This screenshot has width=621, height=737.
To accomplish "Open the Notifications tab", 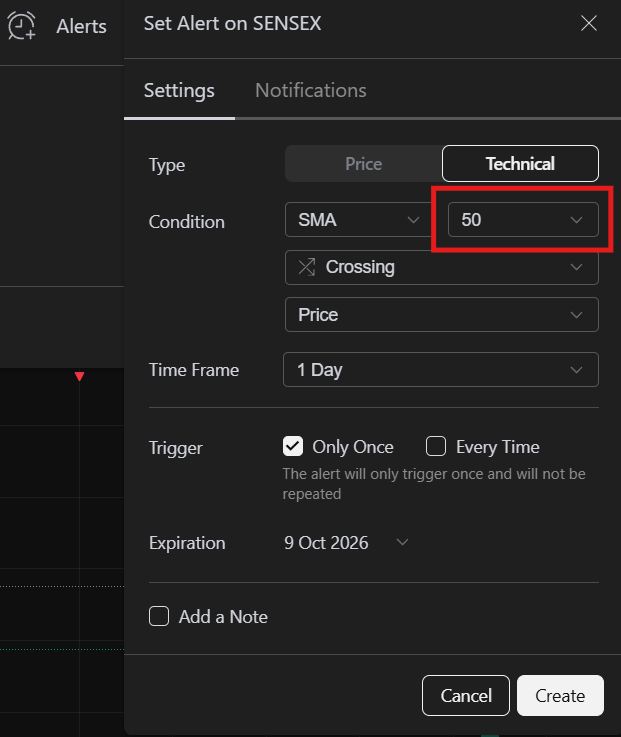I will [x=311, y=90].
